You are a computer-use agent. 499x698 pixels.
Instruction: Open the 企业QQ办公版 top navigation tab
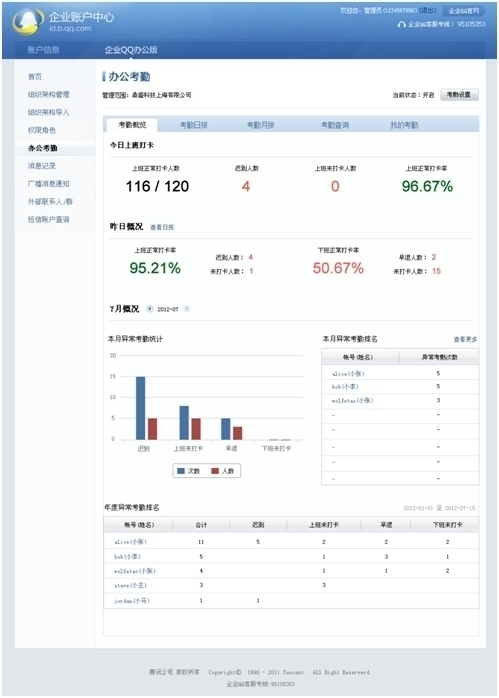click(x=131, y=50)
